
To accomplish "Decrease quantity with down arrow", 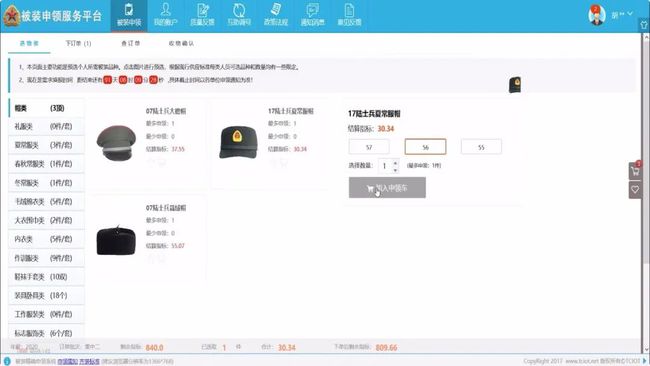I will point(395,170).
